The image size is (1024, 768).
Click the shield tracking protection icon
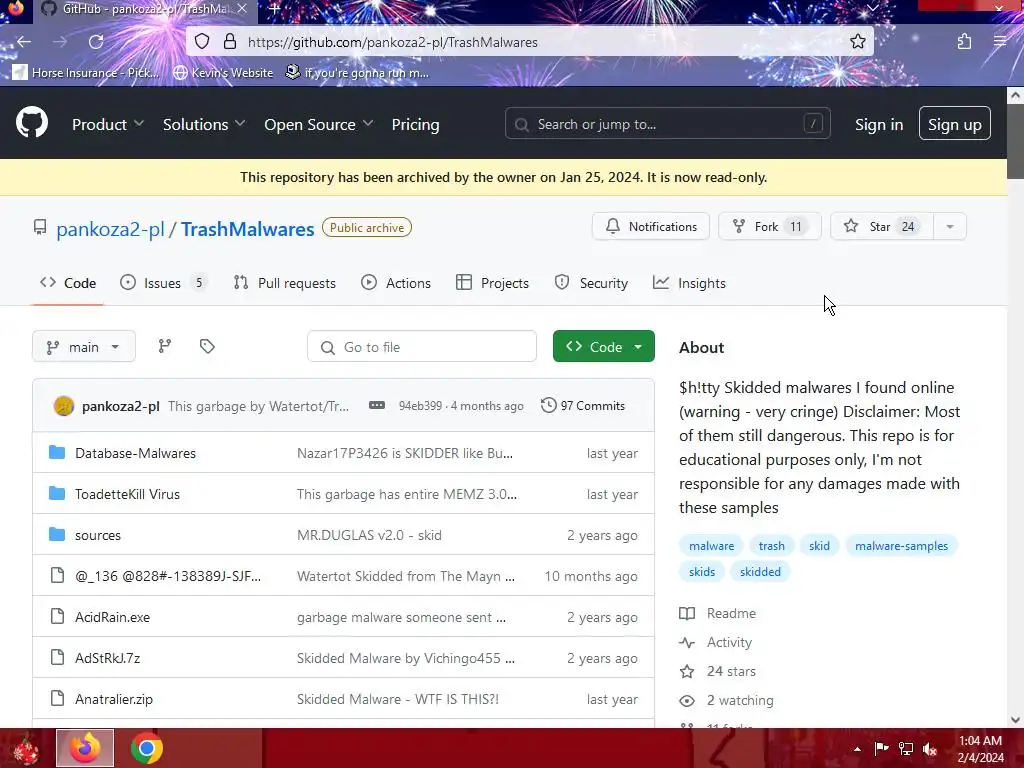click(x=202, y=42)
